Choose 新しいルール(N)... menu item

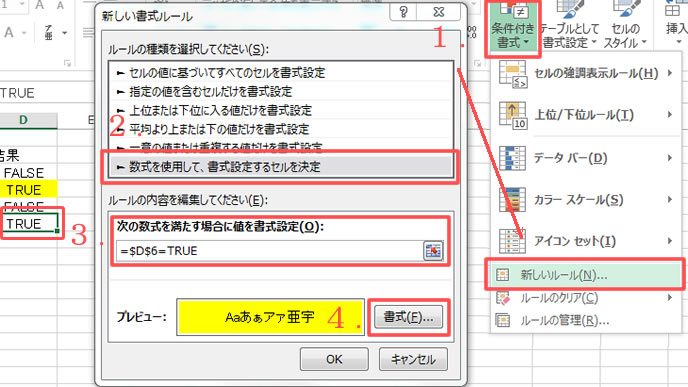pos(586,275)
